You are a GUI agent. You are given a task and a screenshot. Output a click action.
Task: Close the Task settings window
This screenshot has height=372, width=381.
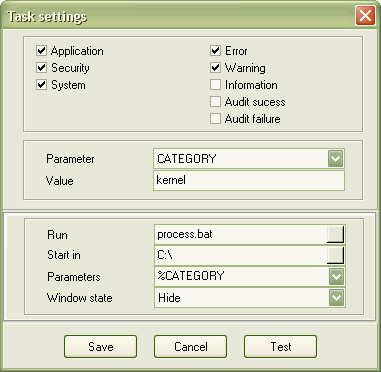365,16
